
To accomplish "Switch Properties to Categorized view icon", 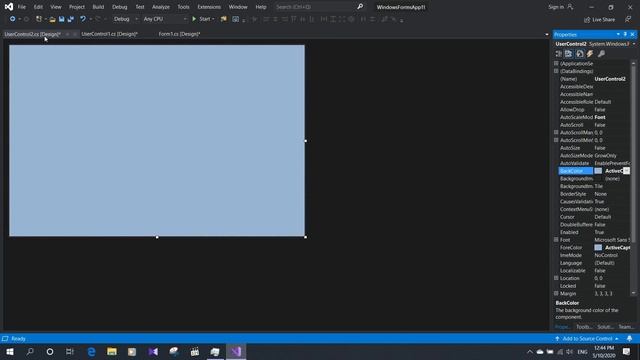I will [x=559, y=53].
